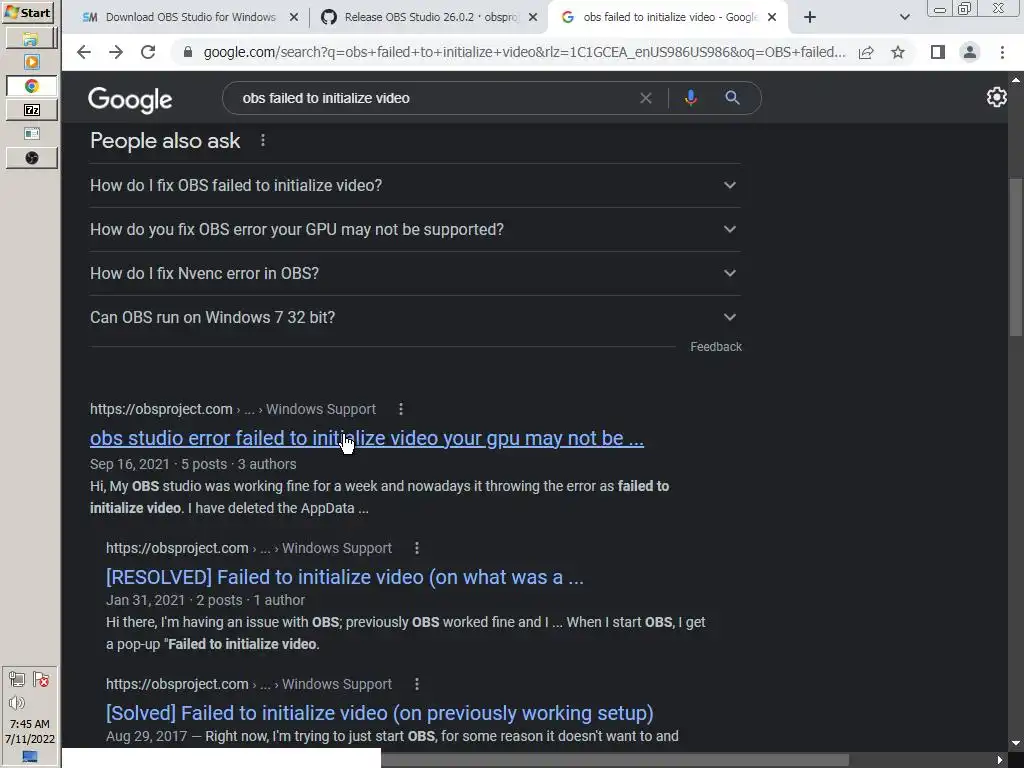Screen dimensions: 1024x768
Task: Click the show desktop icon below the date
Action: point(29,757)
